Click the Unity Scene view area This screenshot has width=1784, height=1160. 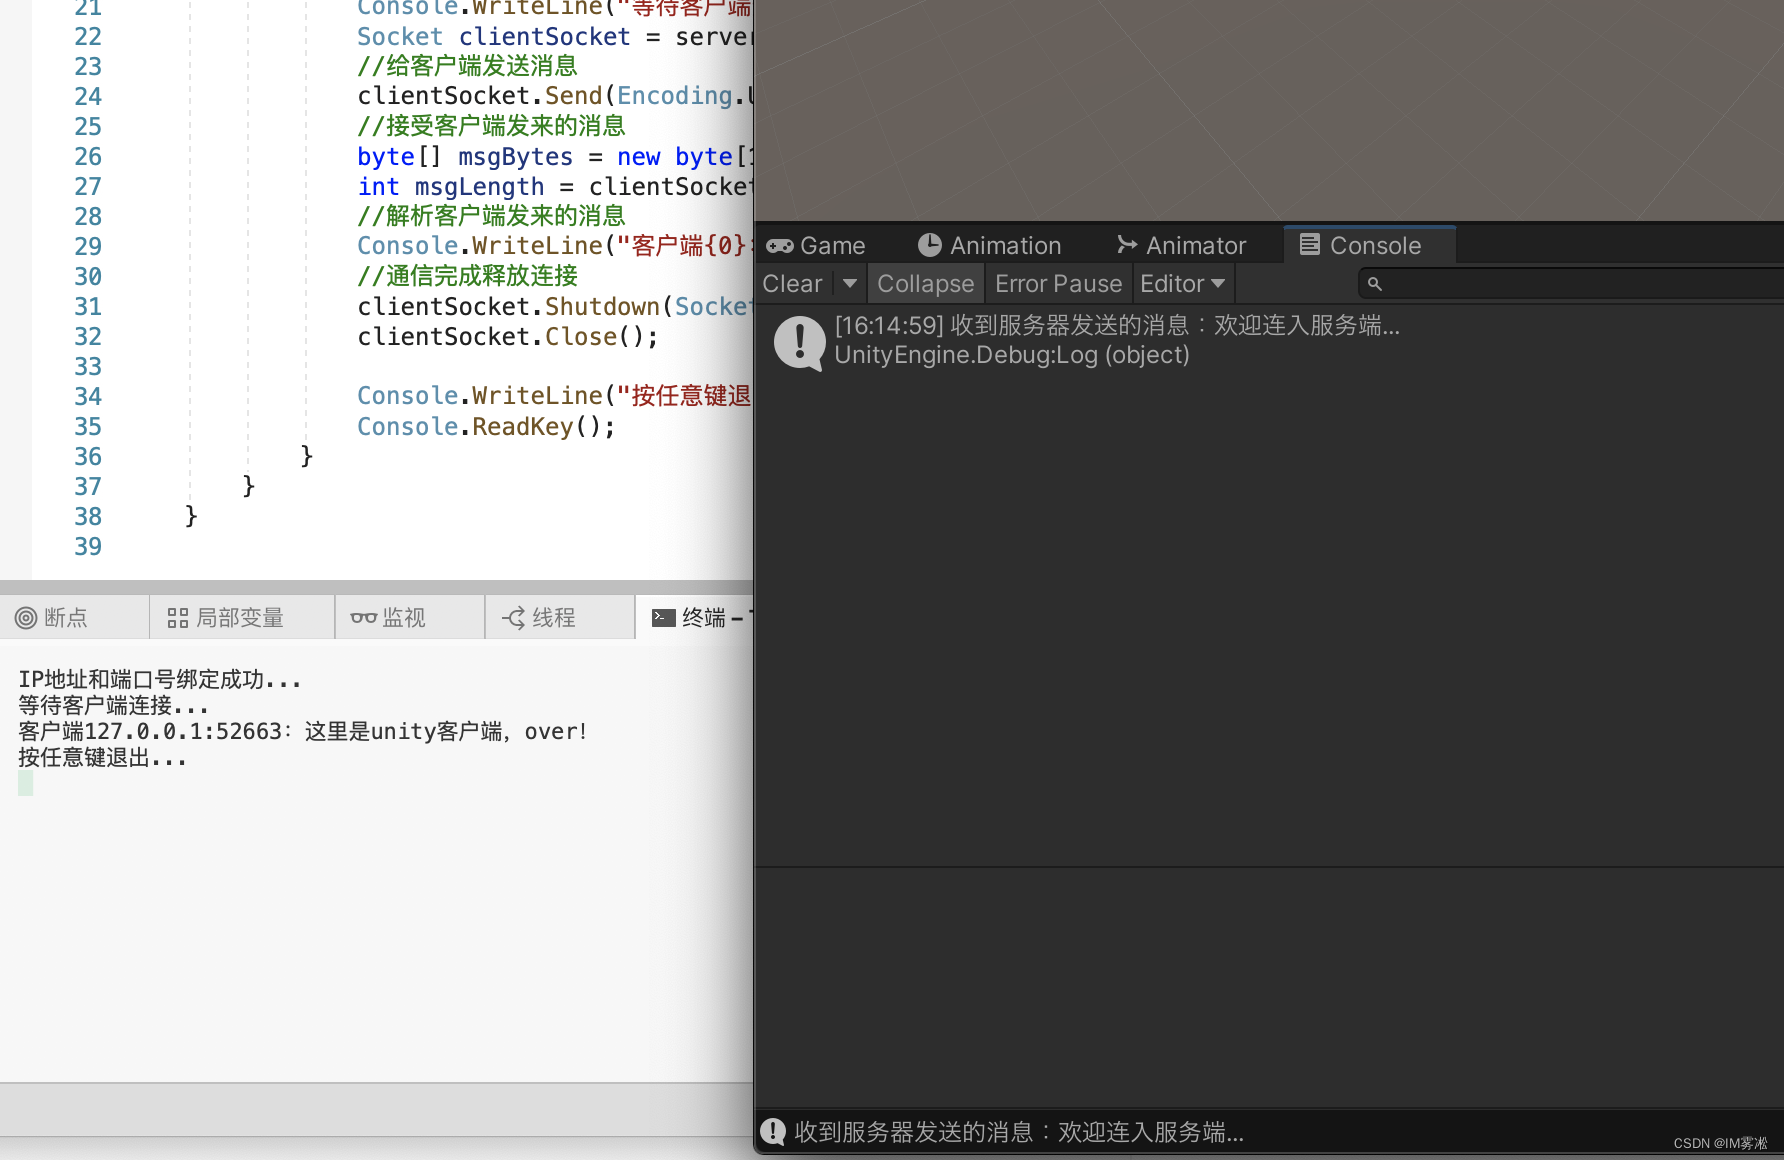(1269, 110)
